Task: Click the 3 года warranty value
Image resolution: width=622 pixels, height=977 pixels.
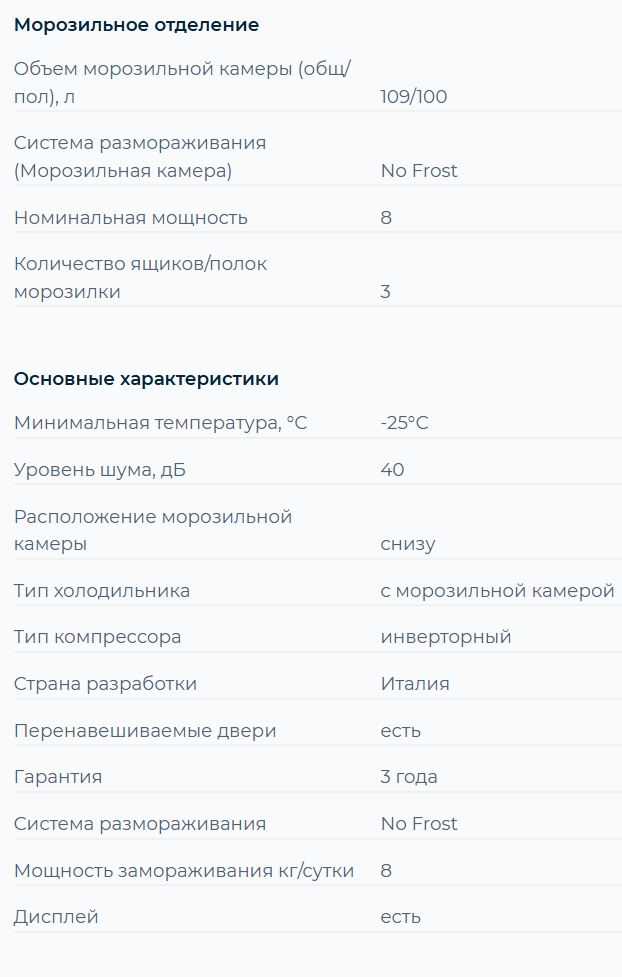Action: [x=409, y=777]
